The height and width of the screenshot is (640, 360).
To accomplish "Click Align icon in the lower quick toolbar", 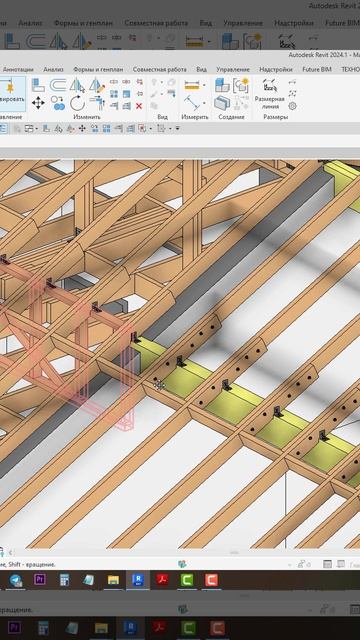I will 46,129.
